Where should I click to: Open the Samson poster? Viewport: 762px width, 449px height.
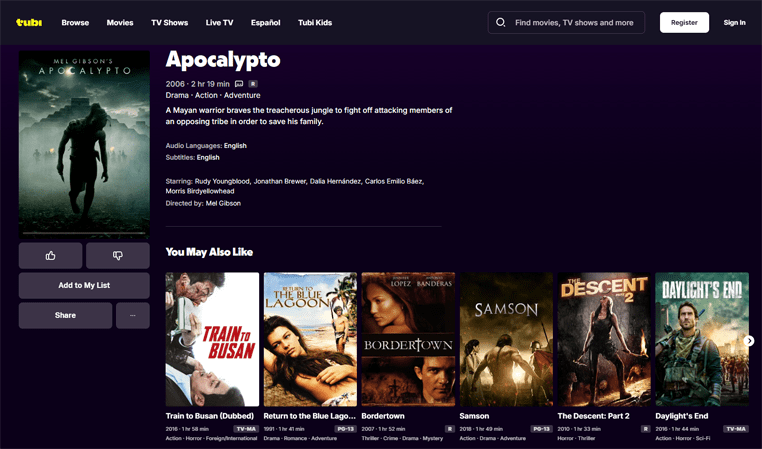point(506,339)
